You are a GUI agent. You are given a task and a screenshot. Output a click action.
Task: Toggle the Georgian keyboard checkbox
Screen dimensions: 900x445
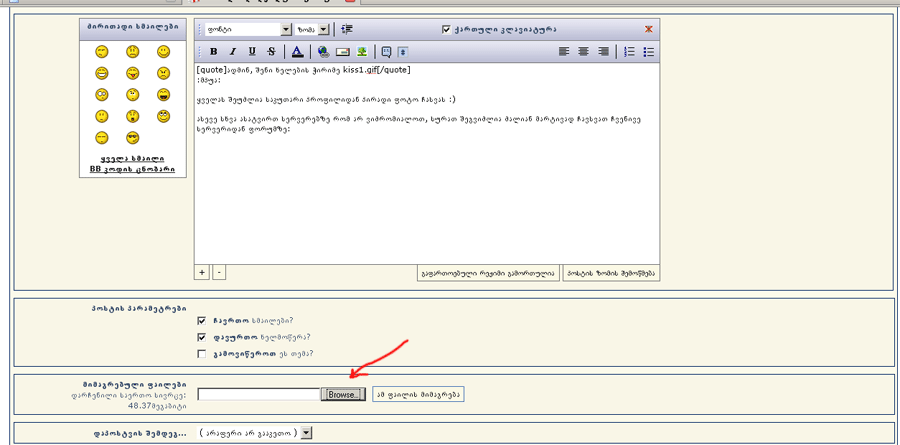[446, 30]
